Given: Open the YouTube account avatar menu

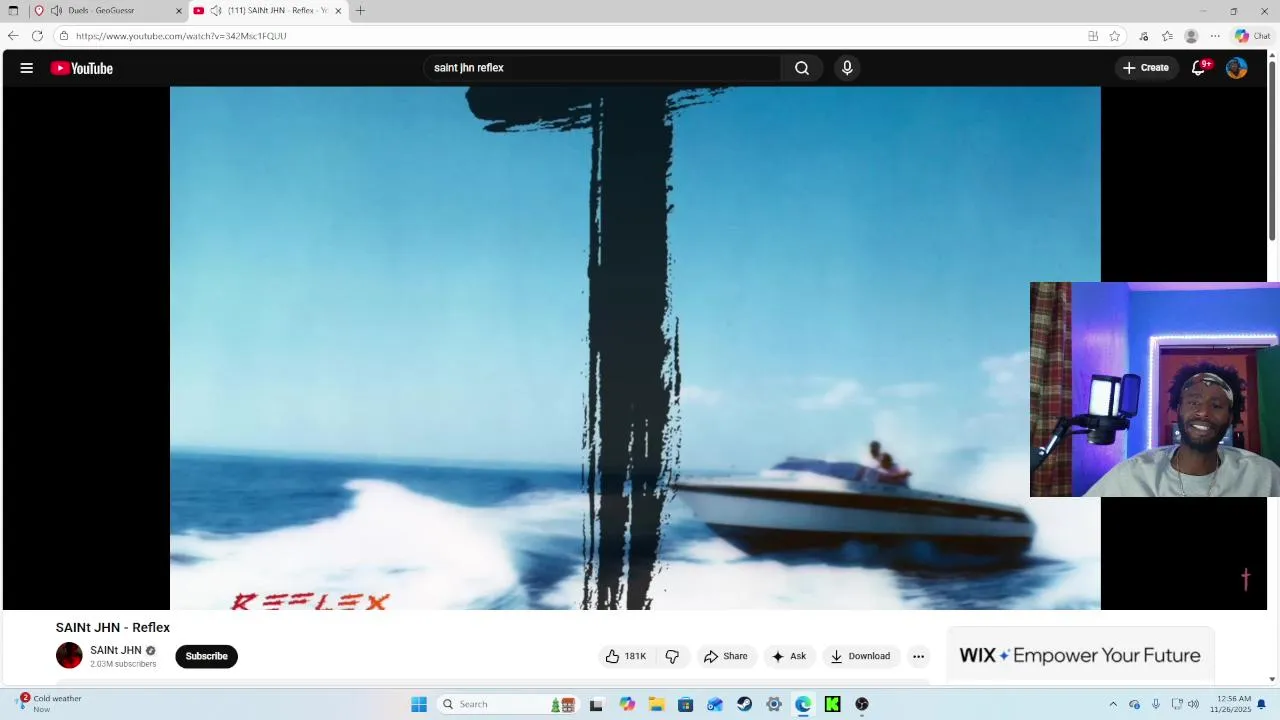Looking at the screenshot, I should (x=1237, y=68).
